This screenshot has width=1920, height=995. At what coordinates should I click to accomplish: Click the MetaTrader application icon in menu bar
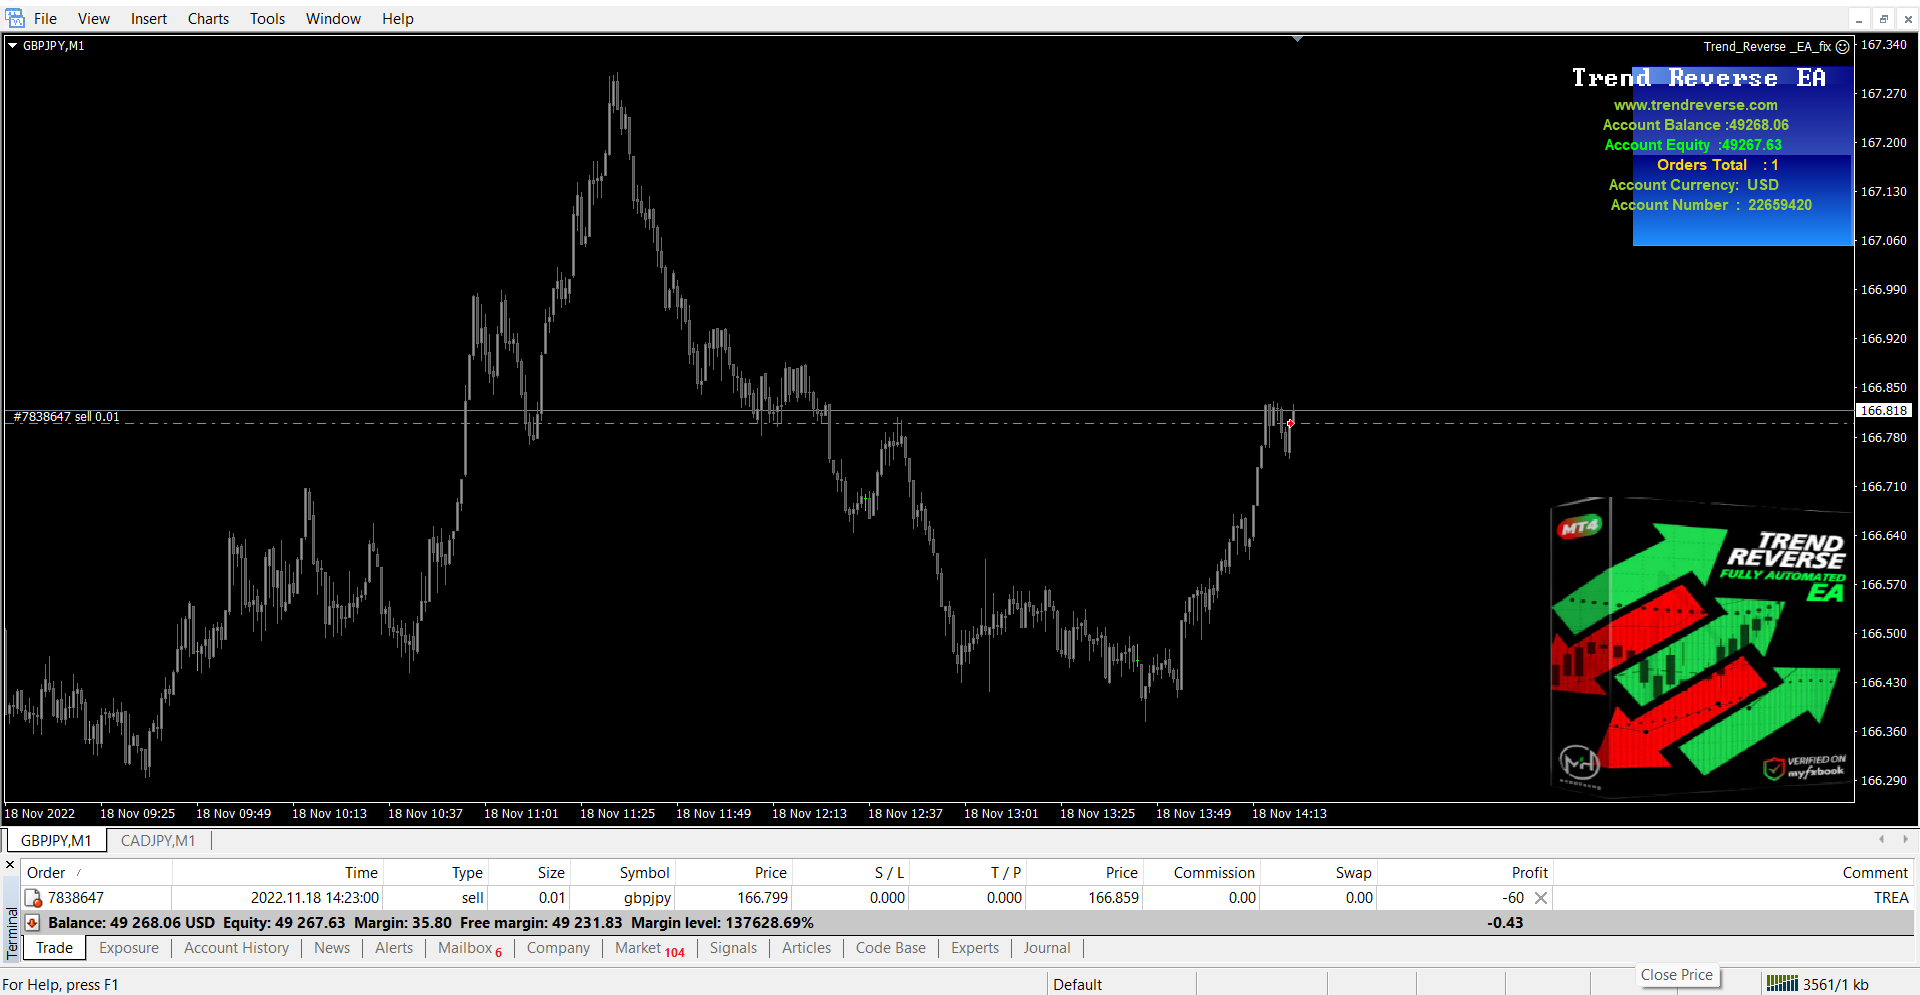point(14,18)
